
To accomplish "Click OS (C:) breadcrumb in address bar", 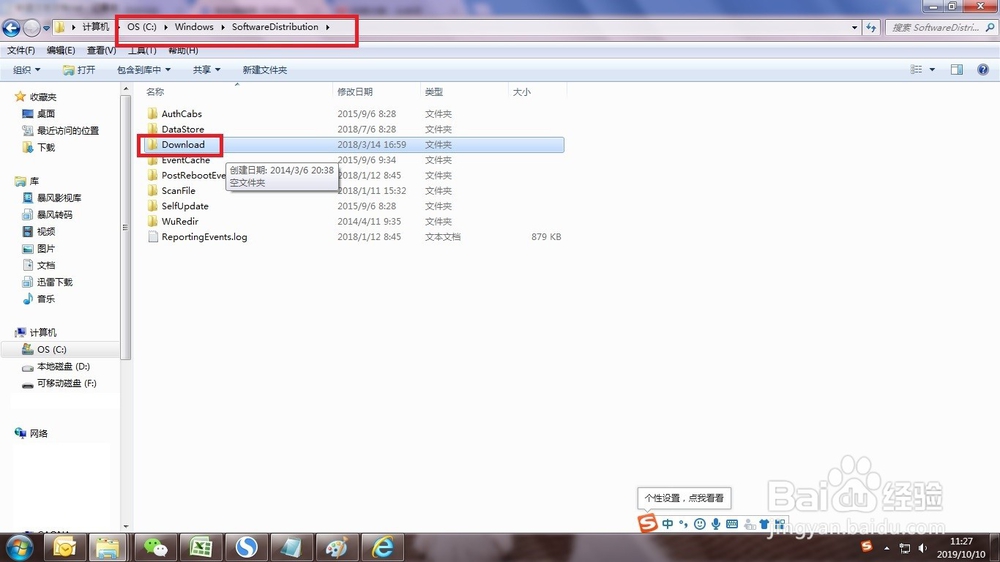I will click(142, 27).
